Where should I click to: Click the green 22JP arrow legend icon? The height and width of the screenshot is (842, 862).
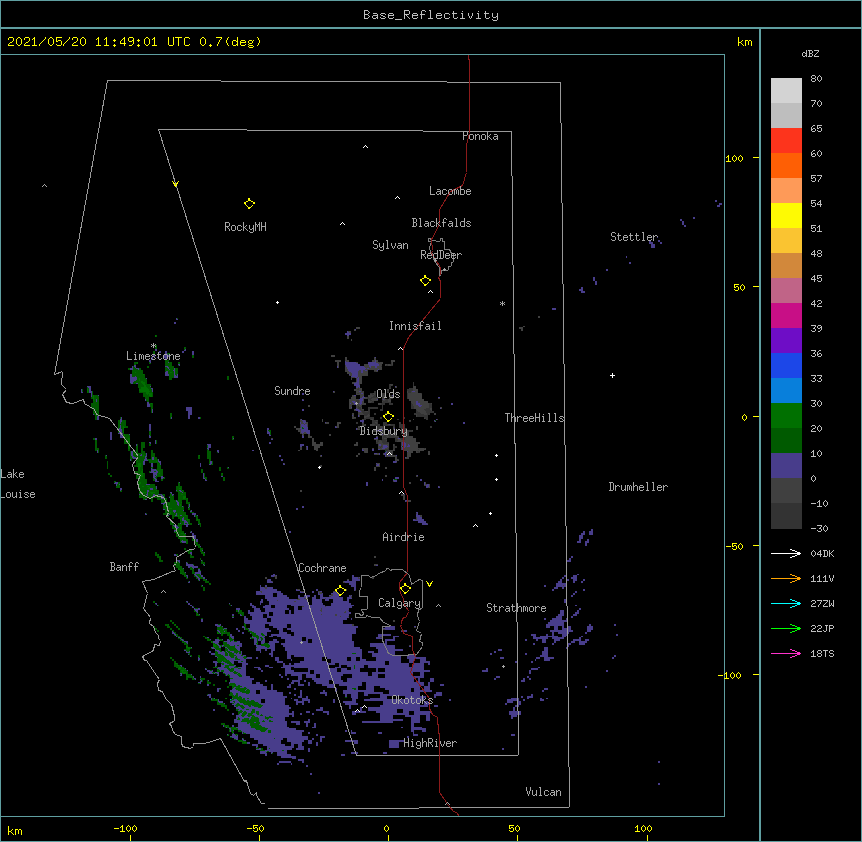coord(786,628)
